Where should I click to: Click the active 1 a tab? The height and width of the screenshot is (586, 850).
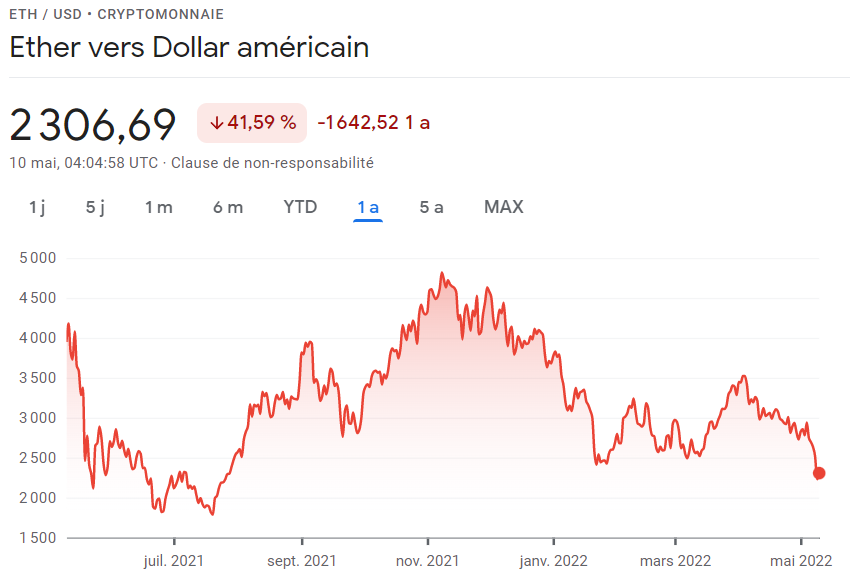click(x=368, y=207)
